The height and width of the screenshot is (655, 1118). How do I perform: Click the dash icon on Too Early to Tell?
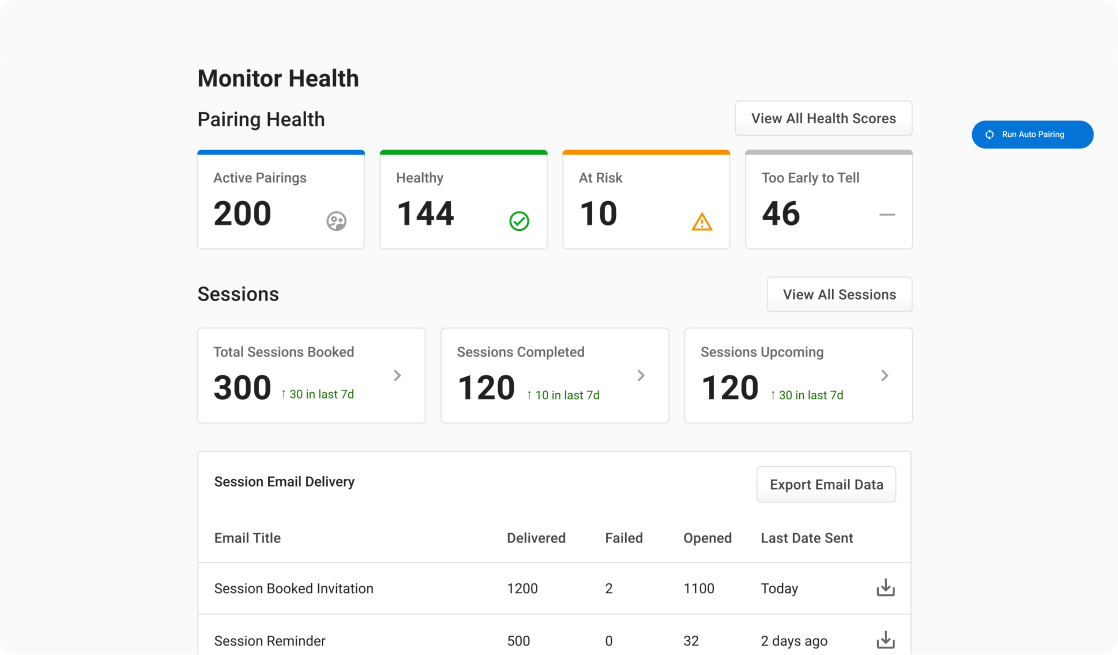[x=886, y=214]
